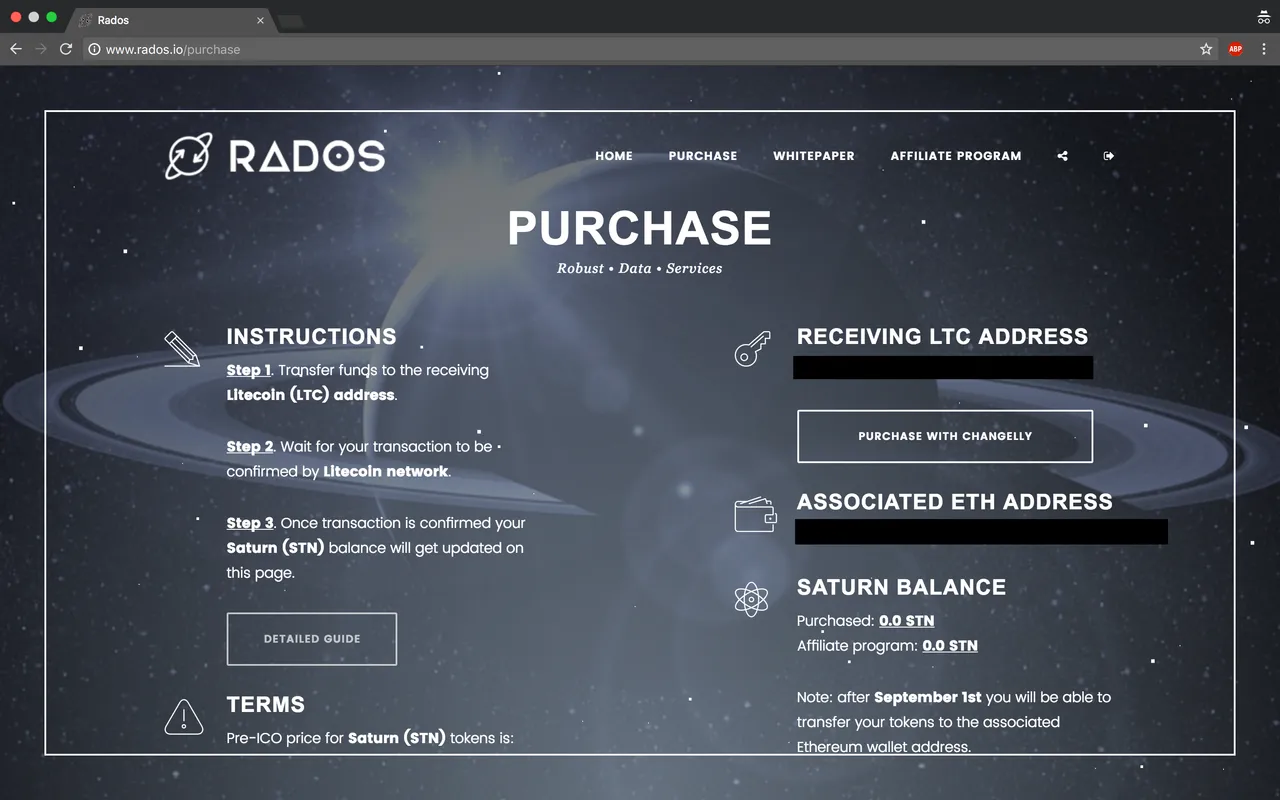Image resolution: width=1280 pixels, height=800 pixels.
Task: Go back using the browser back arrow
Action: coord(16,49)
